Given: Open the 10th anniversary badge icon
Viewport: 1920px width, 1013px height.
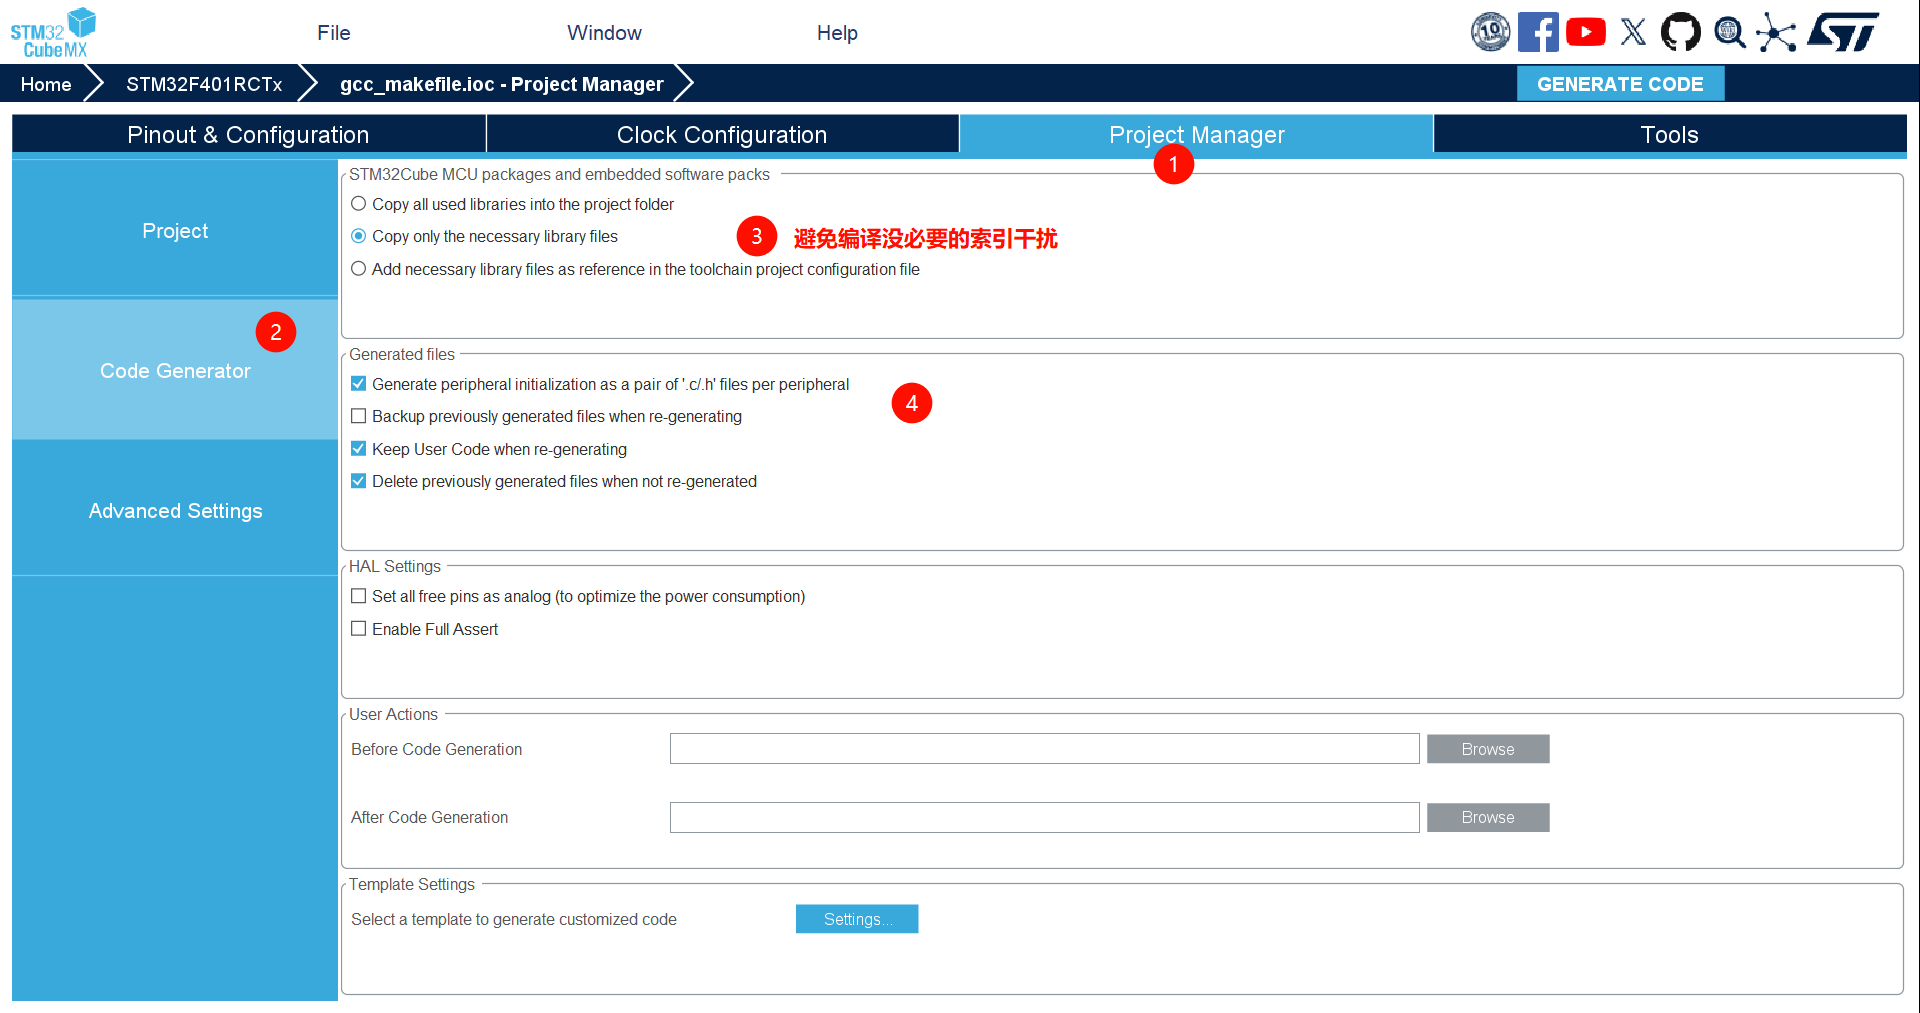Looking at the screenshot, I should [1490, 32].
